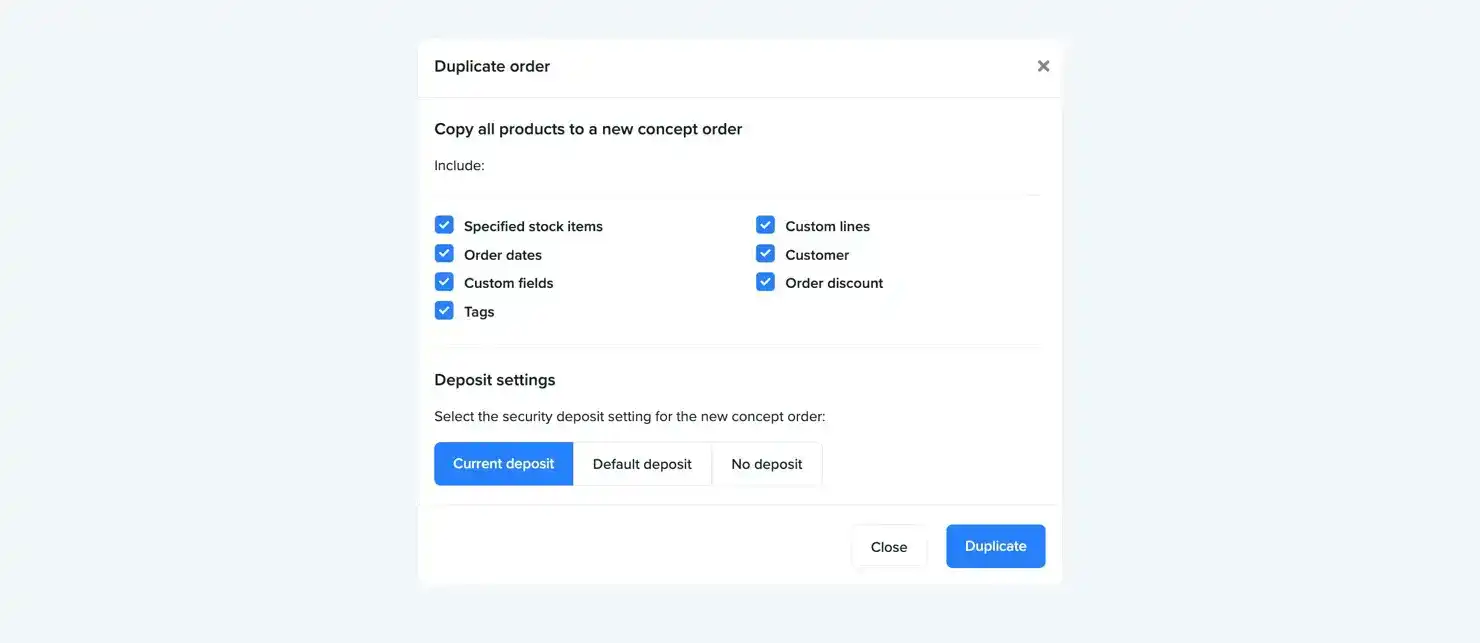The height and width of the screenshot is (643, 1480).
Task: Disable Custom lines inclusion
Action: tap(765, 224)
